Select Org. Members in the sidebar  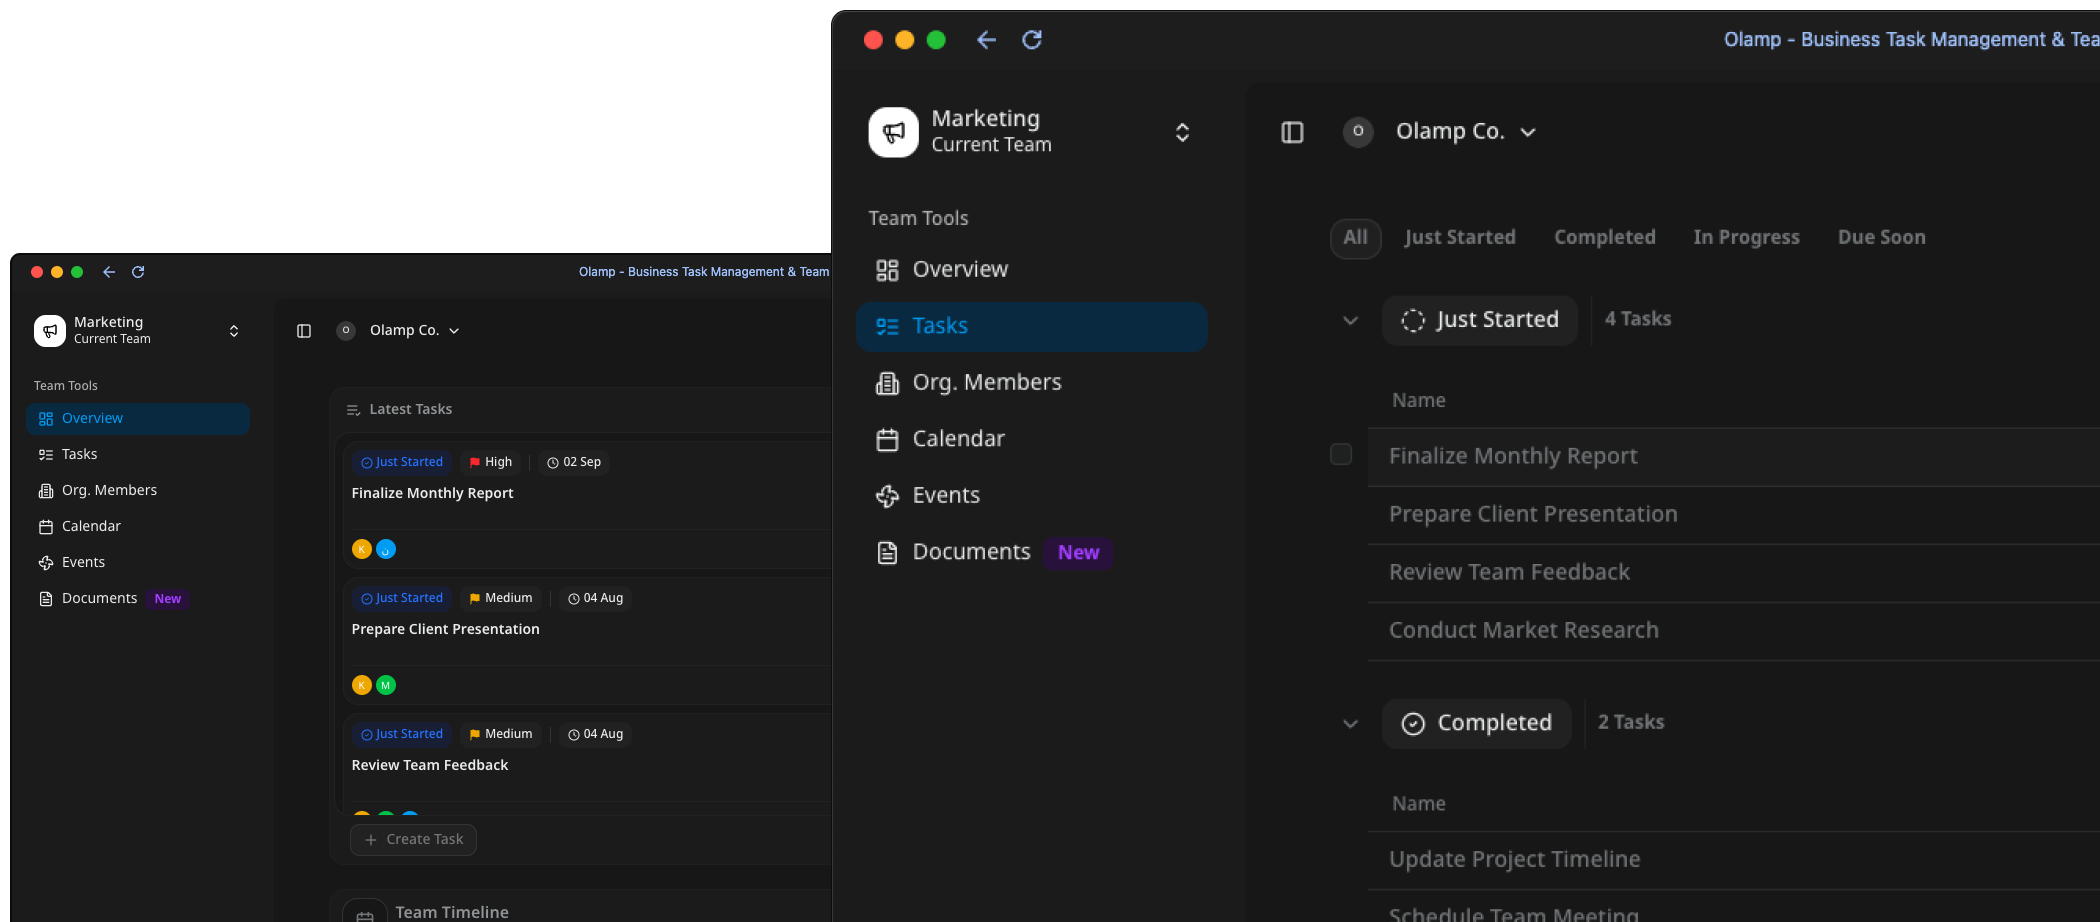[x=987, y=382]
